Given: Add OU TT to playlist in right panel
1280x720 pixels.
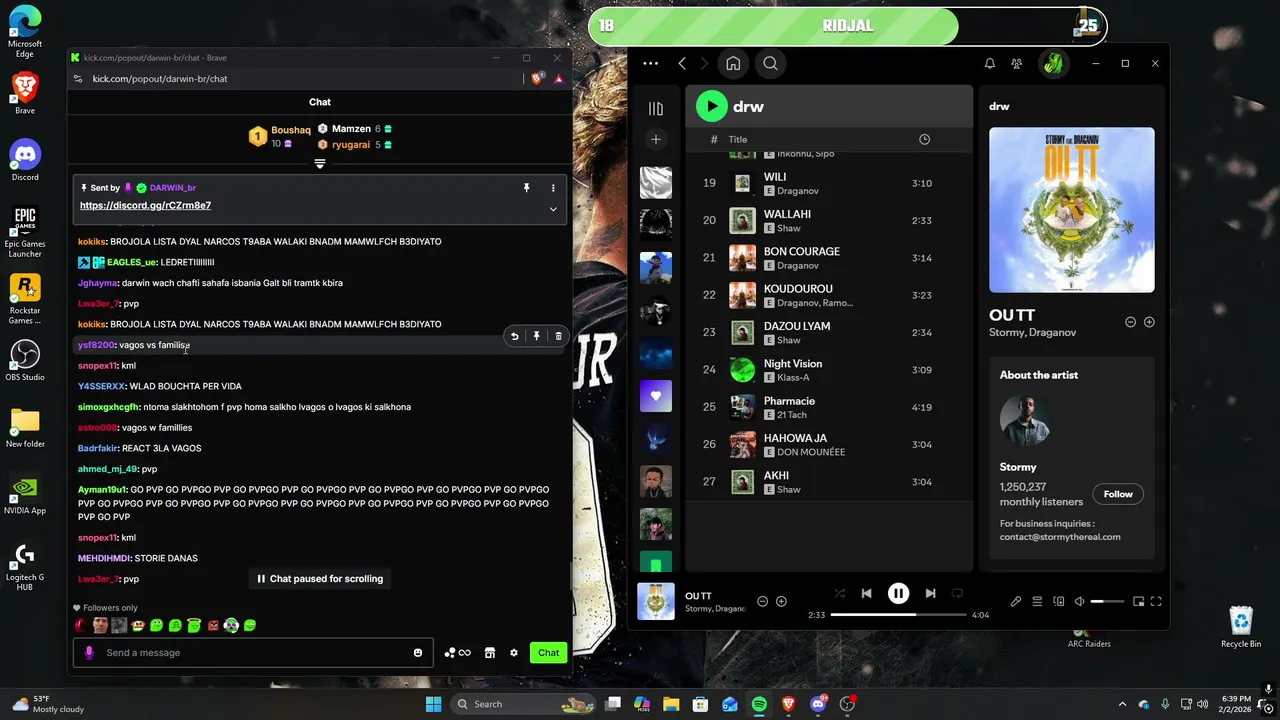Looking at the screenshot, I should pos(1149,322).
